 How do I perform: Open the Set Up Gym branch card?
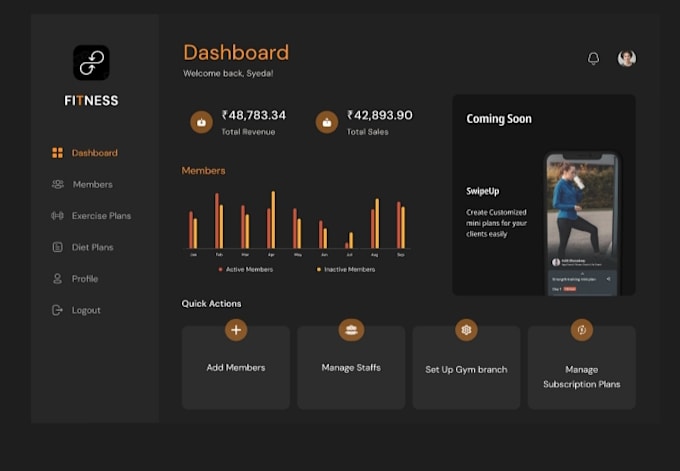click(466, 367)
